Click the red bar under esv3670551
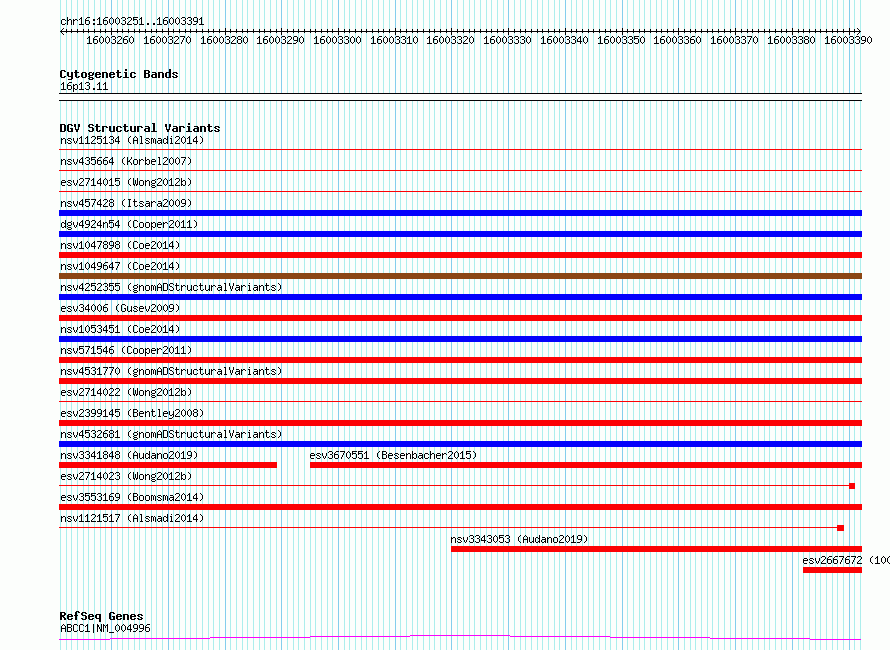 (x=586, y=465)
